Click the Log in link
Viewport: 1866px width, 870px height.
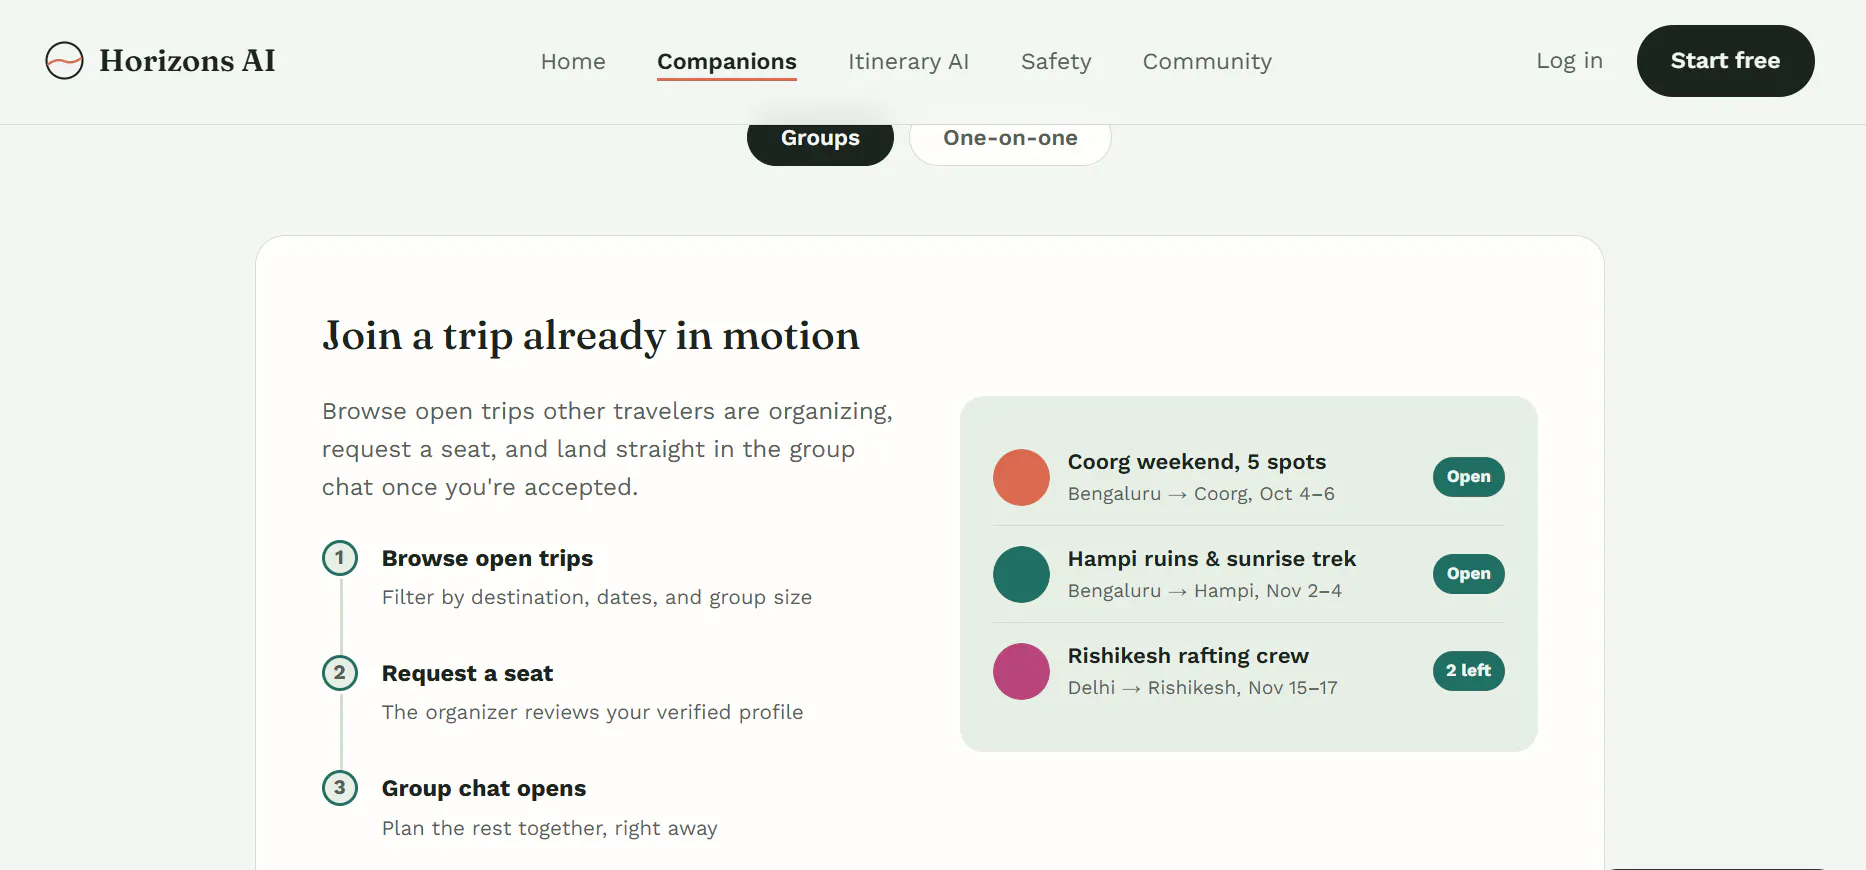(x=1569, y=61)
